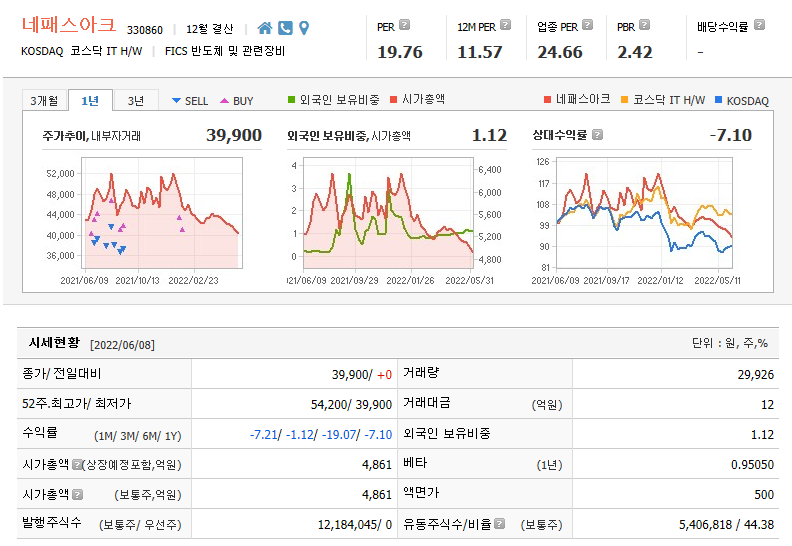Click red 네패스아크 legend swatch
This screenshot has height=546, width=792.
[548, 100]
